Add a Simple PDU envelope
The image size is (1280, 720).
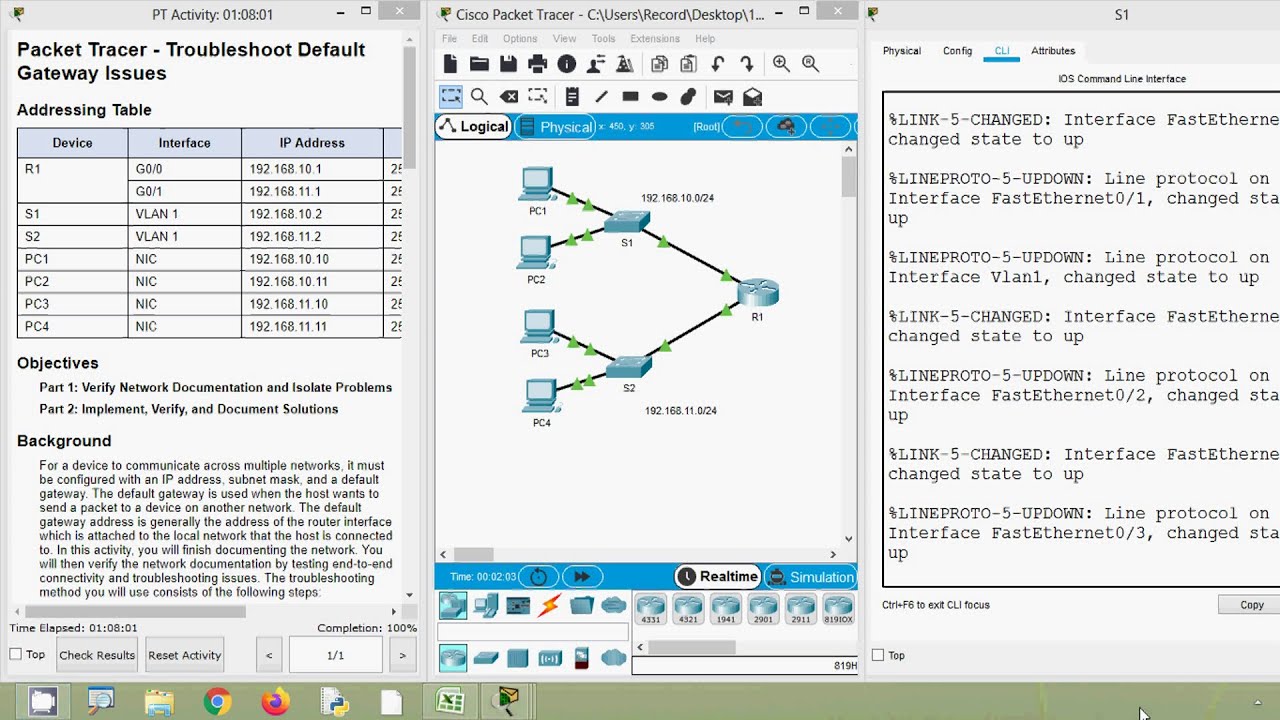(723, 96)
